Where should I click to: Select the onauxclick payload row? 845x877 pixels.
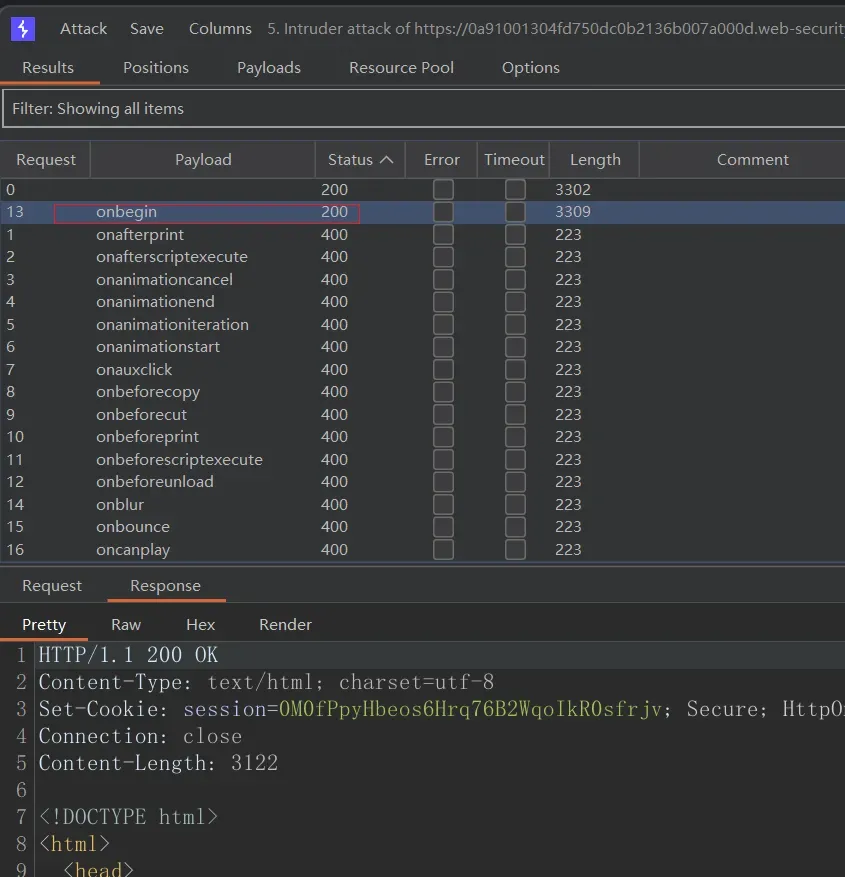pyautogui.click(x=423, y=370)
